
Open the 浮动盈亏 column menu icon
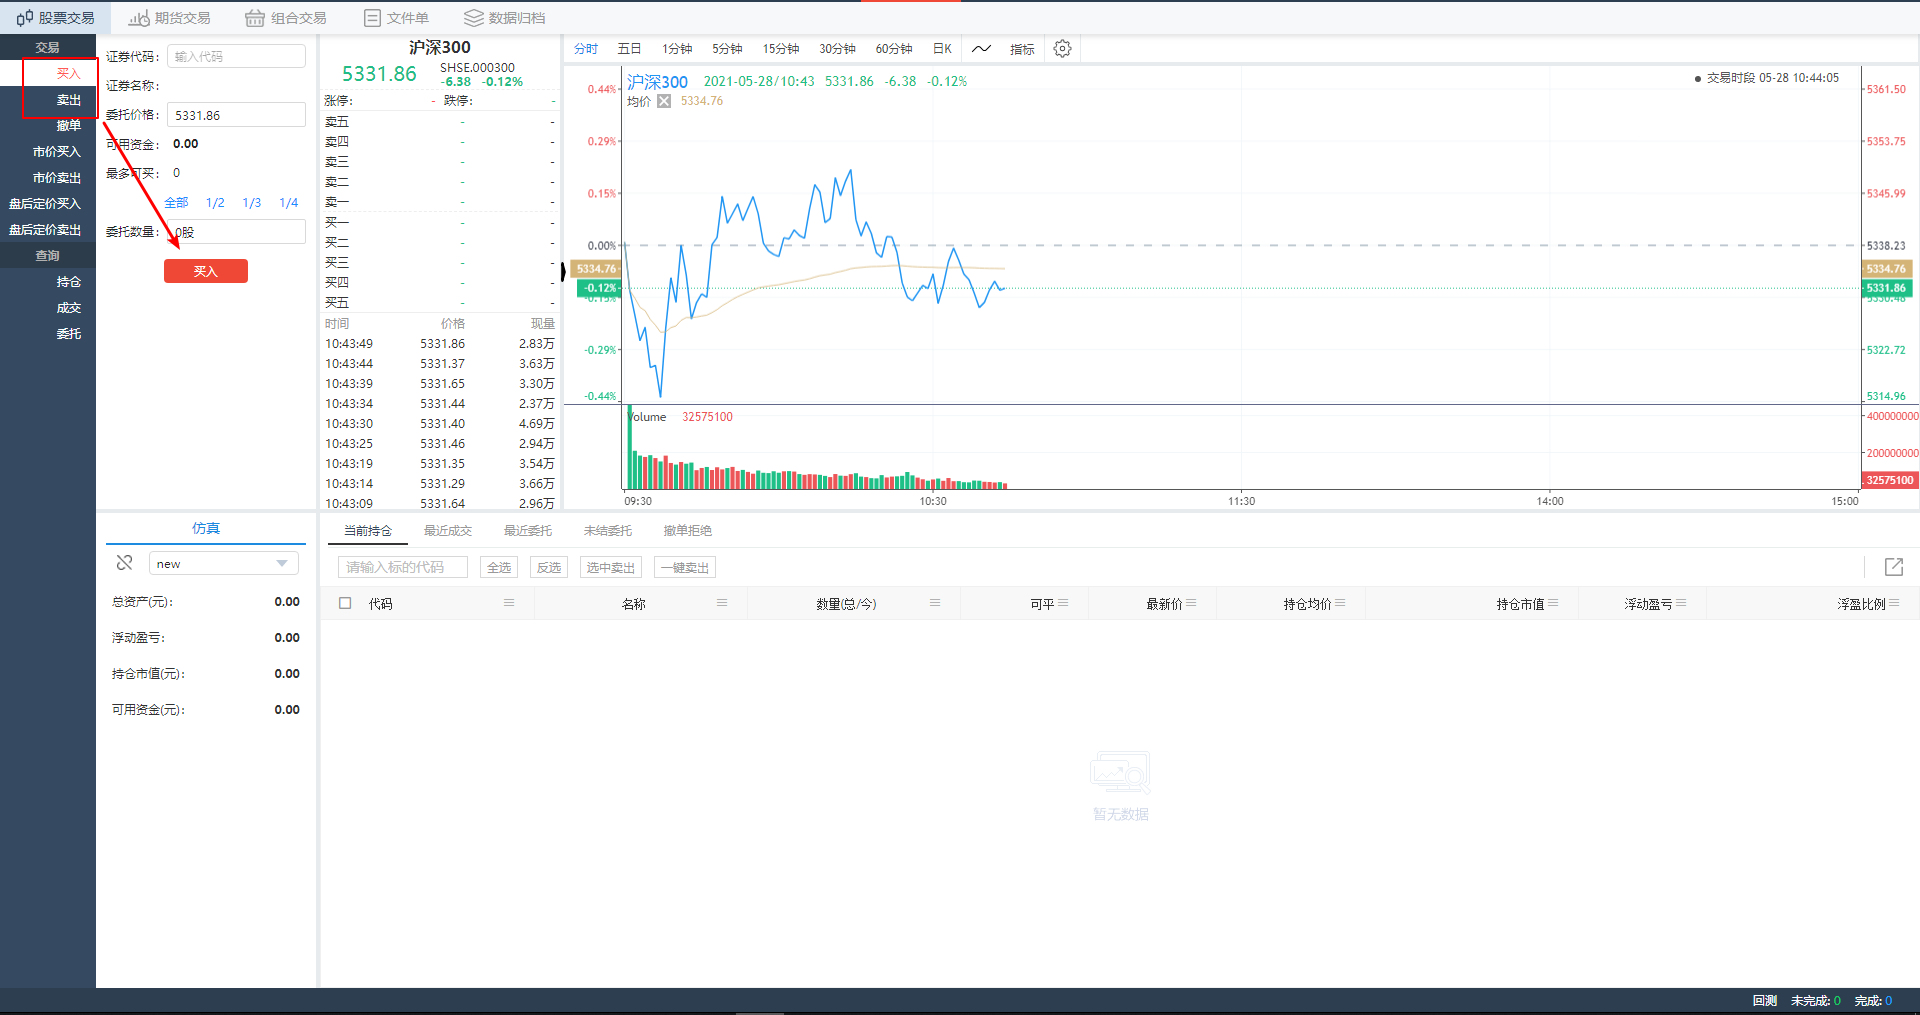[x=1681, y=603]
